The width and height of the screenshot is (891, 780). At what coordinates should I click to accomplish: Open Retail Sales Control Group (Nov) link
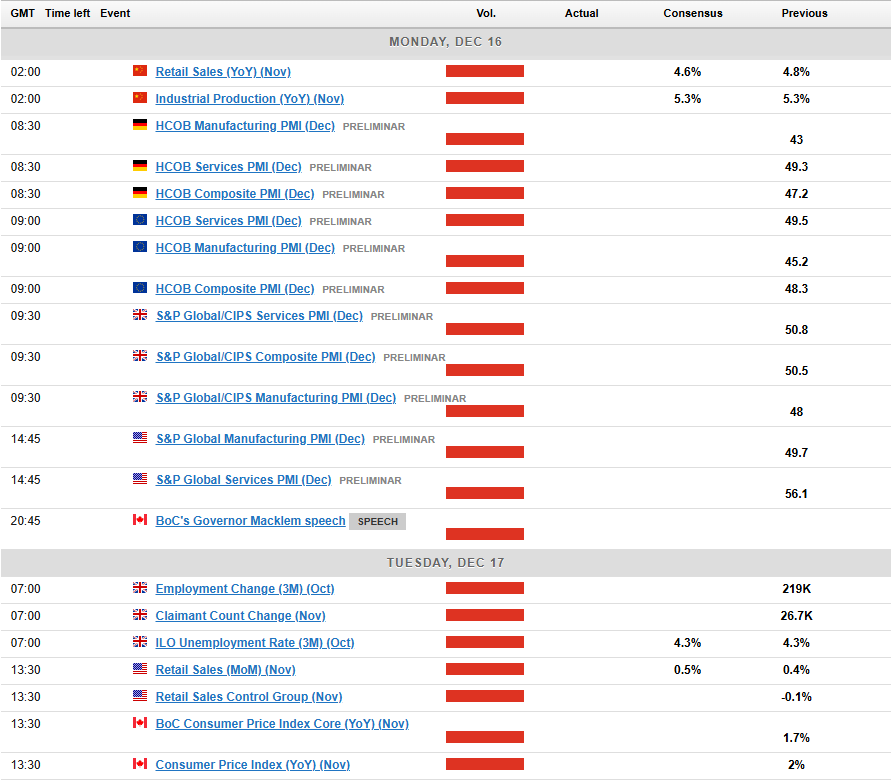[248, 696]
